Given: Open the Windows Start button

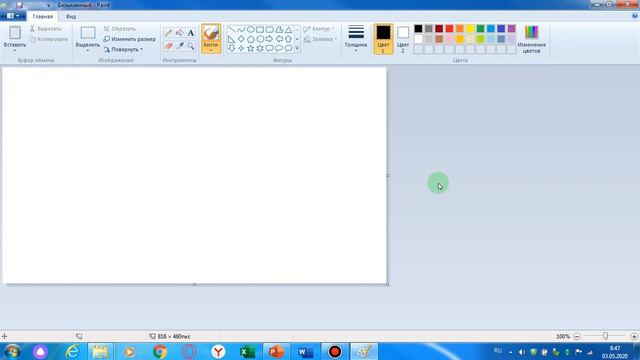Looking at the screenshot, I should 12,351.
